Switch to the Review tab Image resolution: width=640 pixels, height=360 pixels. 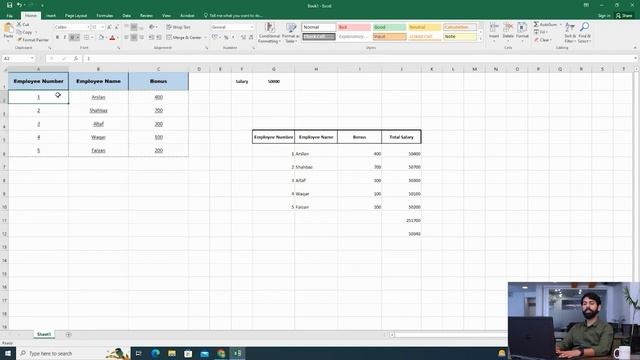(146, 16)
